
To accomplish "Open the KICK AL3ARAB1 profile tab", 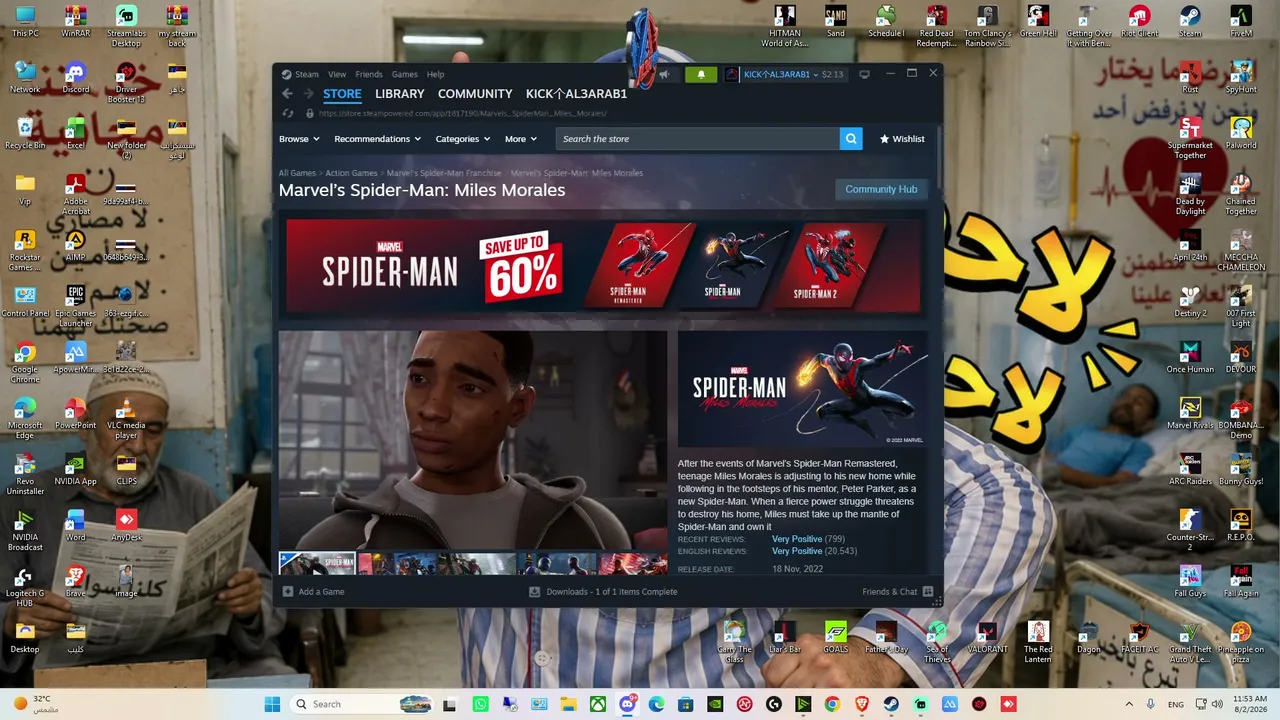I will coord(577,94).
